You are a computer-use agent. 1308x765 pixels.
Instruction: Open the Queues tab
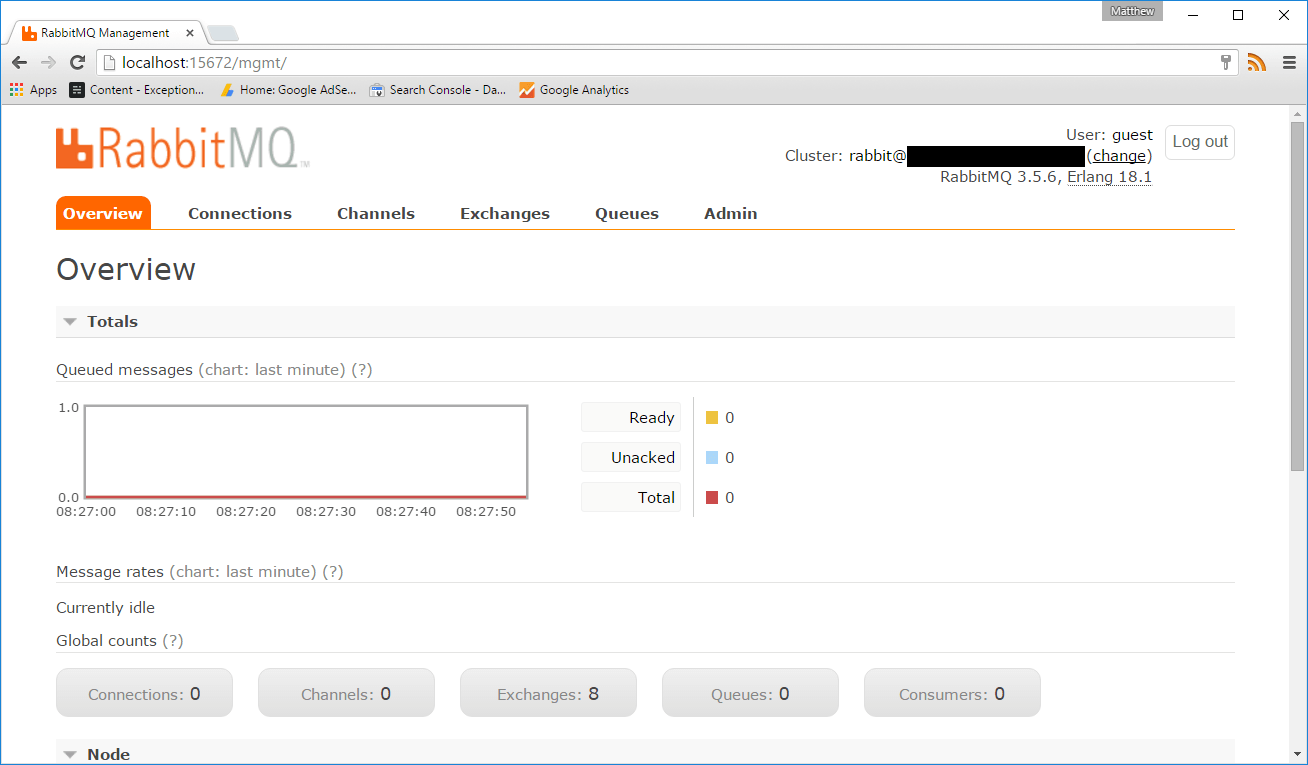click(627, 213)
